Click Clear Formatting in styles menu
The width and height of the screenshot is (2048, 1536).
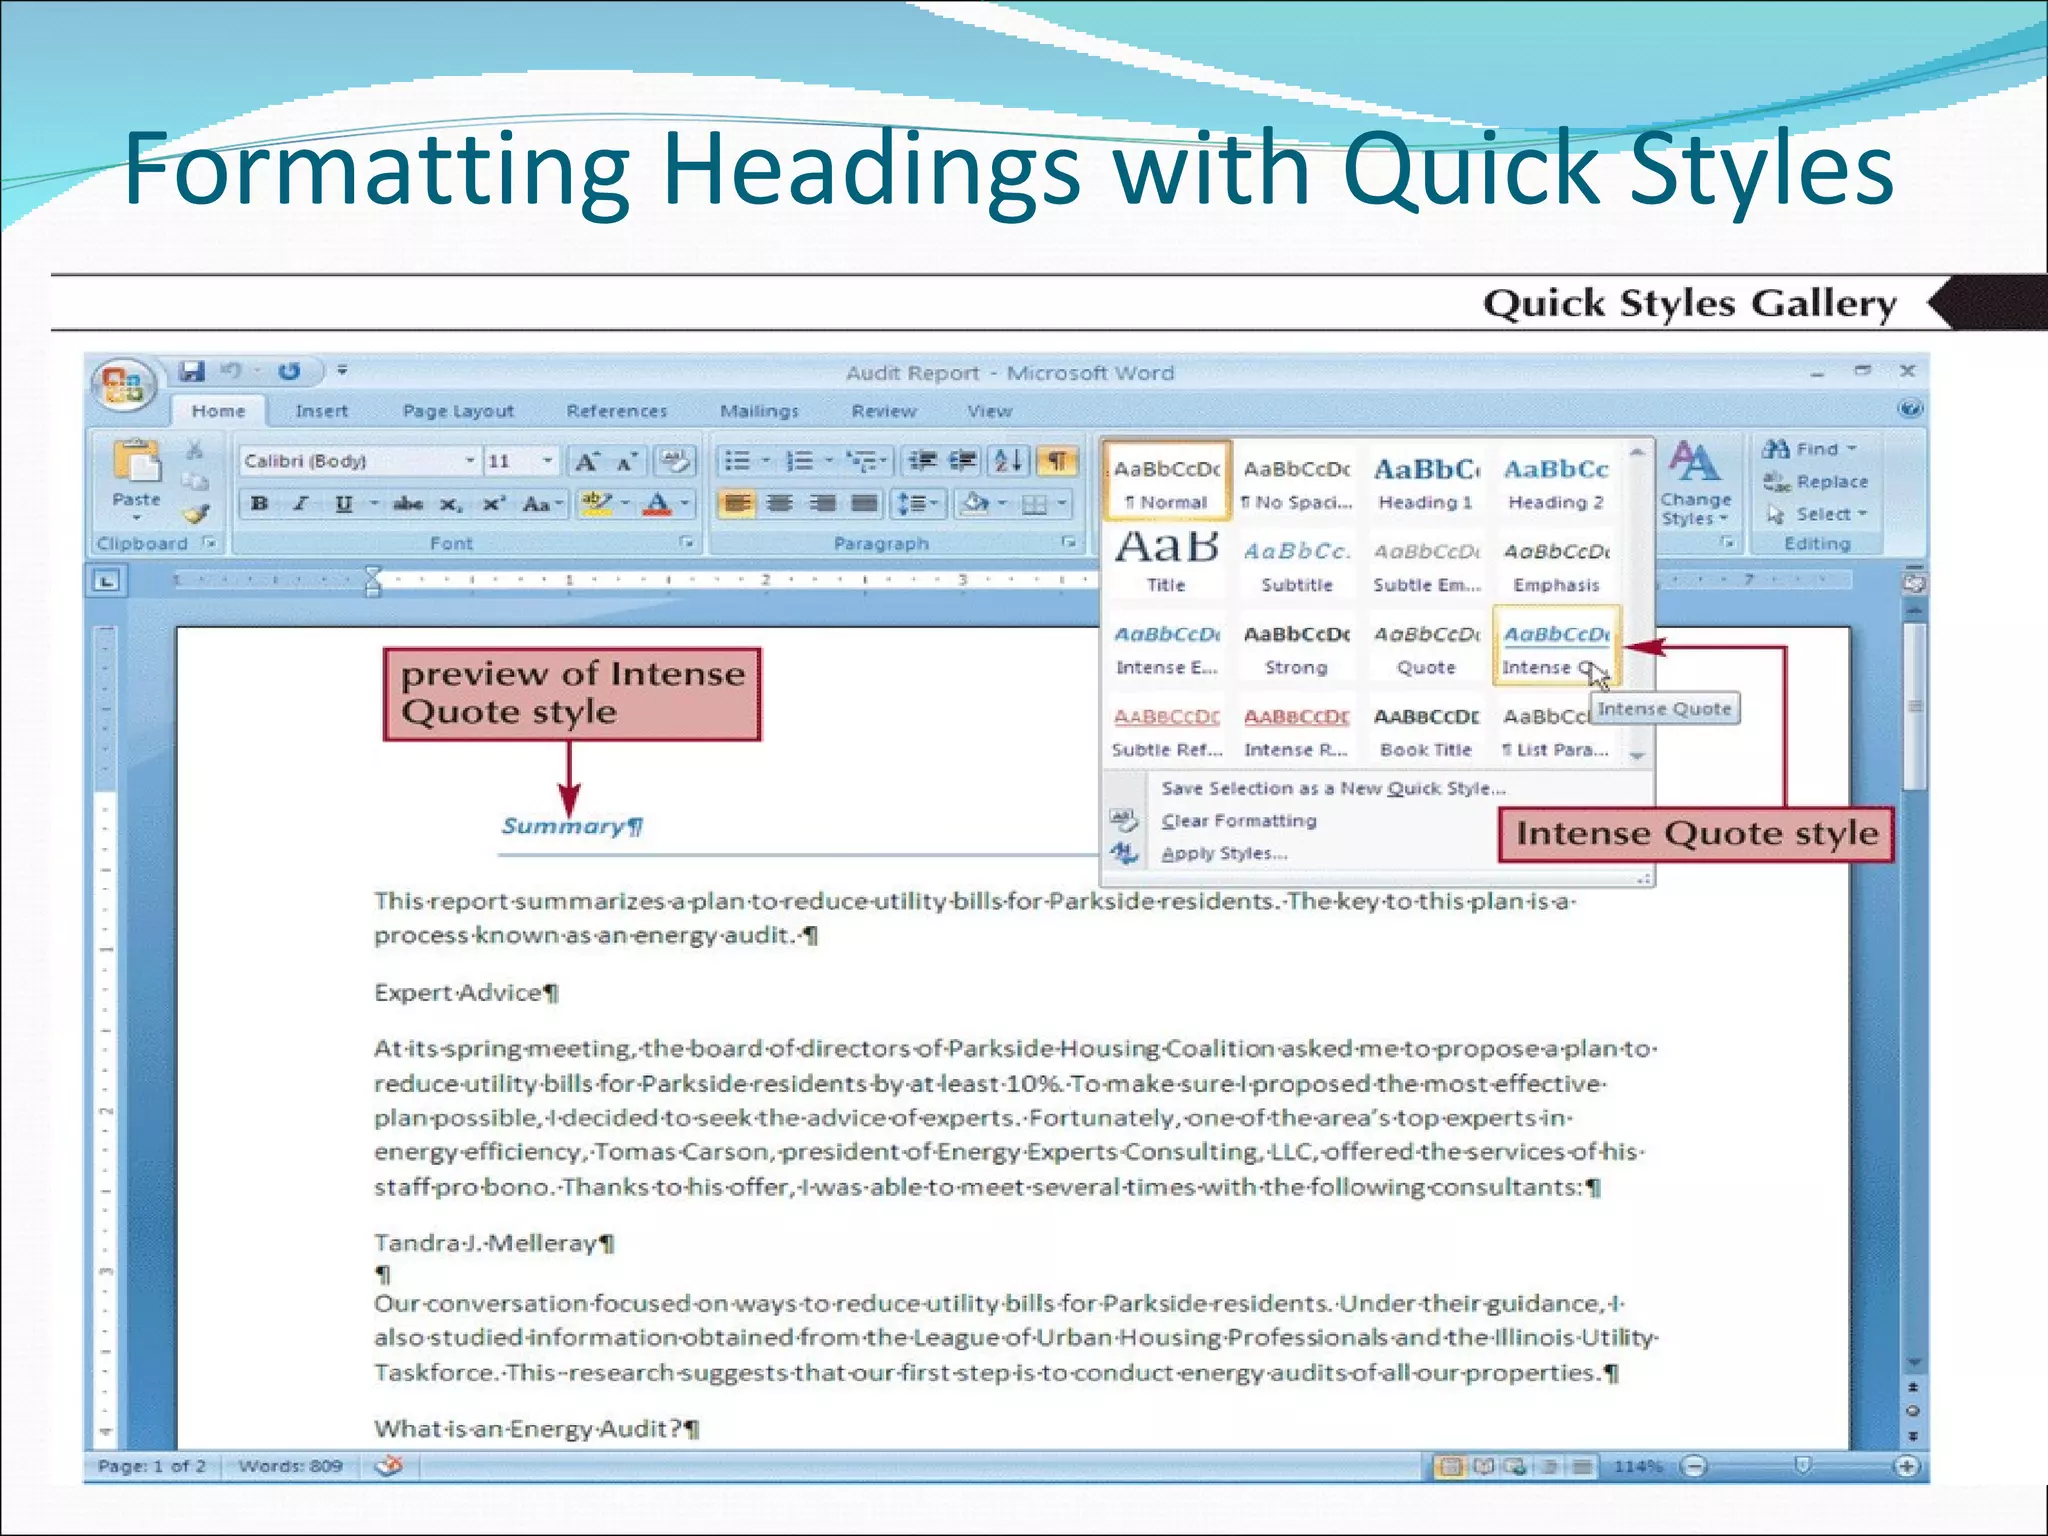(x=1238, y=821)
